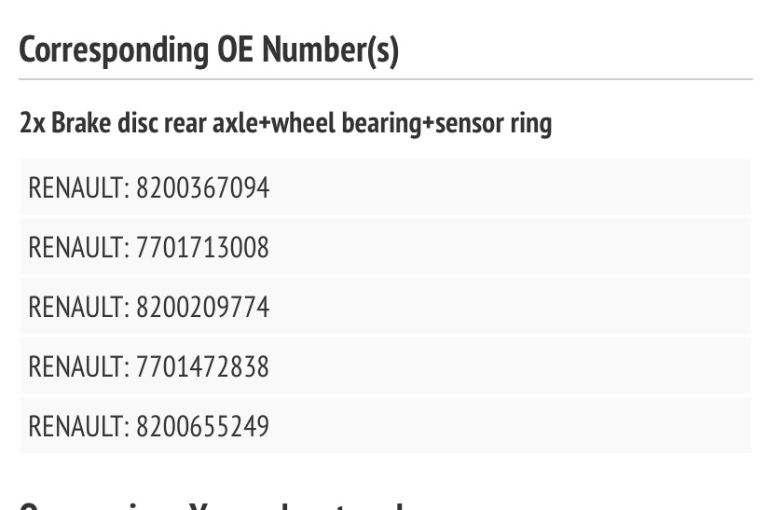Click the RENAULT label beside 8200209774
768x510 pixels.
76,307
